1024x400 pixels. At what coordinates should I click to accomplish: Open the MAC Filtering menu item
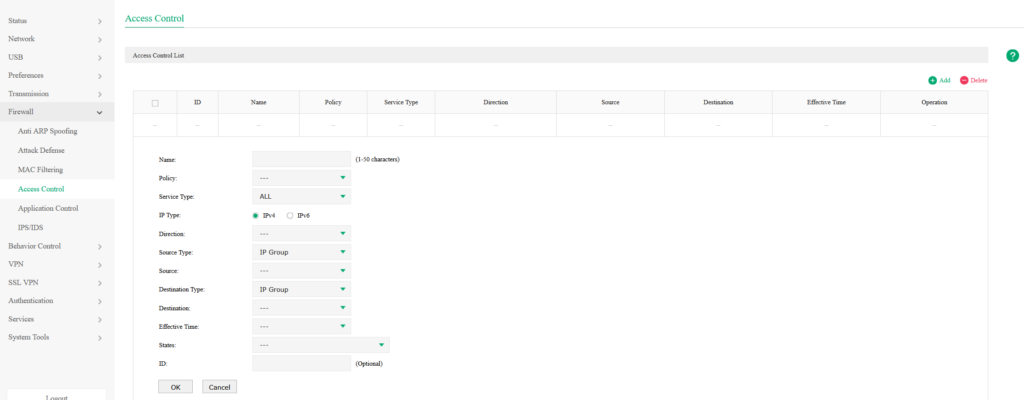(x=40, y=170)
